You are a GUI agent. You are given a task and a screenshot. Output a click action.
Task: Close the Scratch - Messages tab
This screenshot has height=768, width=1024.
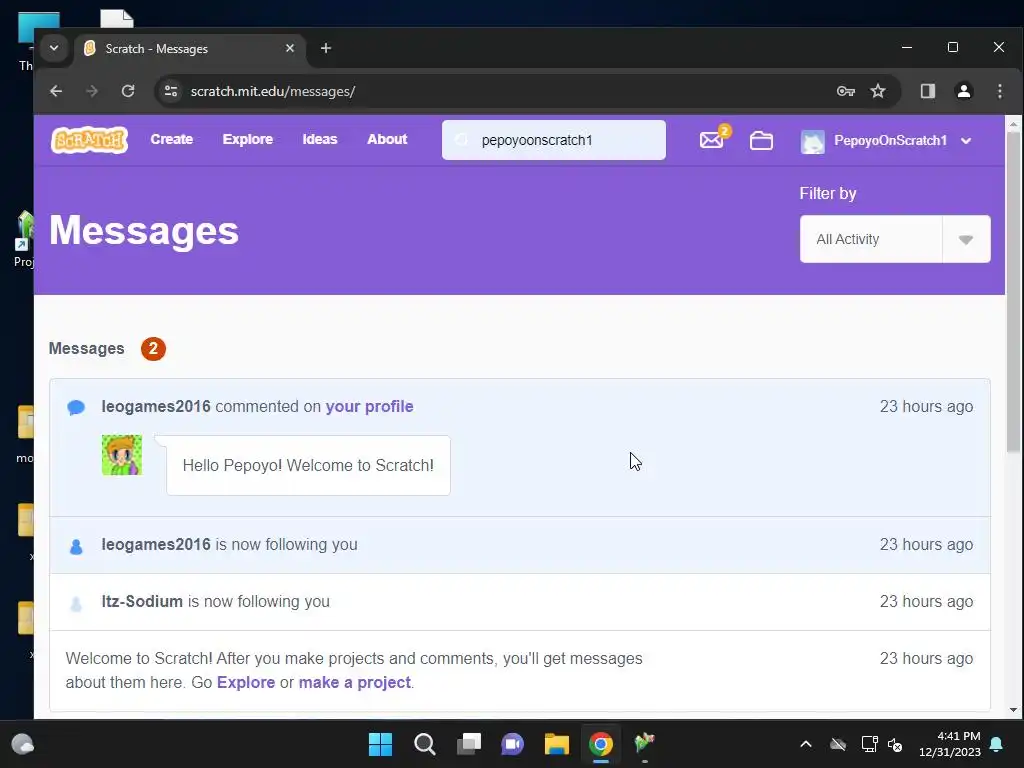(290, 48)
